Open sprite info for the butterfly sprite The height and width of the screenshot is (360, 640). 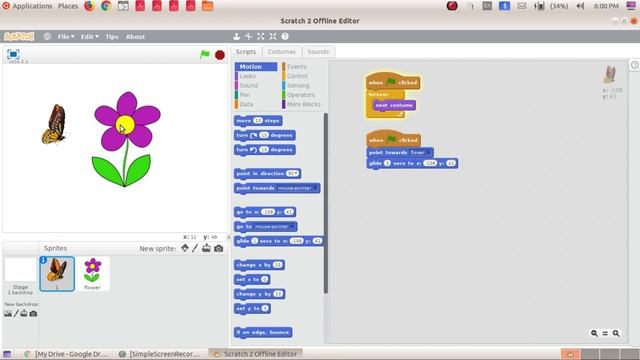pyautogui.click(x=43, y=260)
